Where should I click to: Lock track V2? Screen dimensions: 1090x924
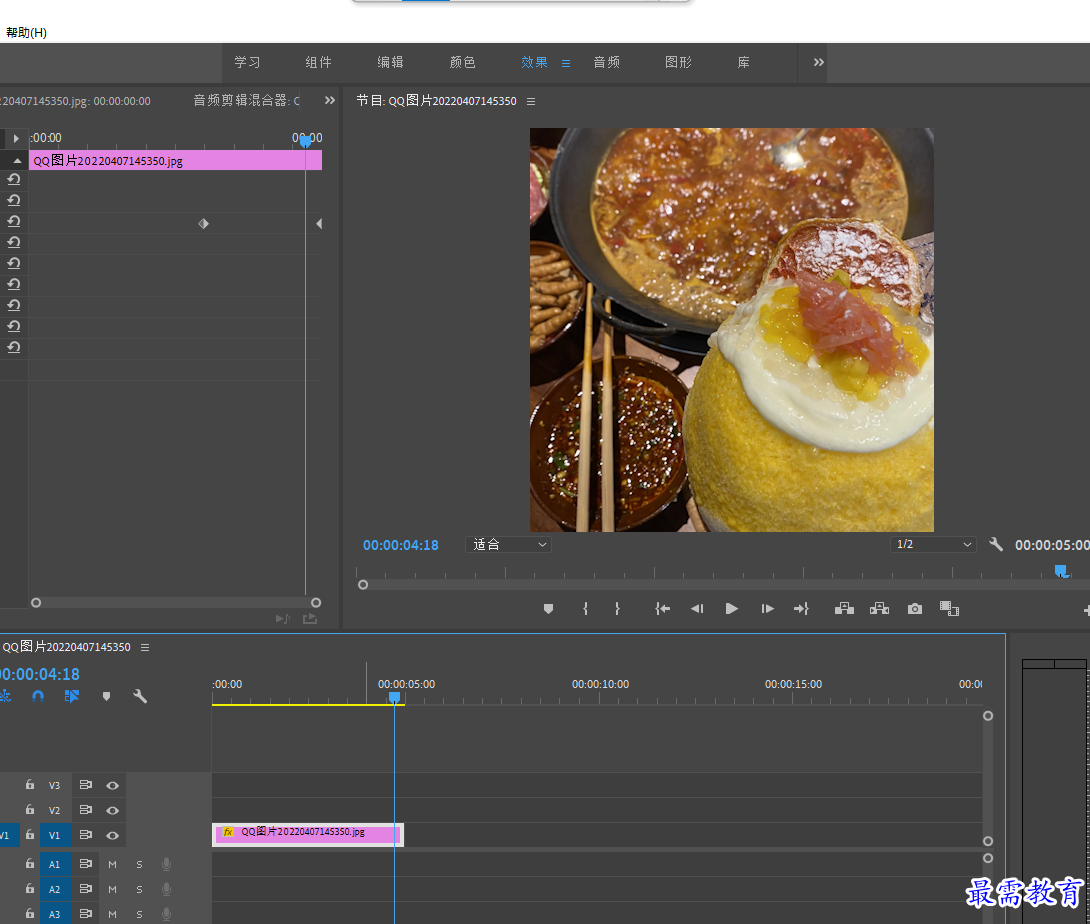point(30,810)
